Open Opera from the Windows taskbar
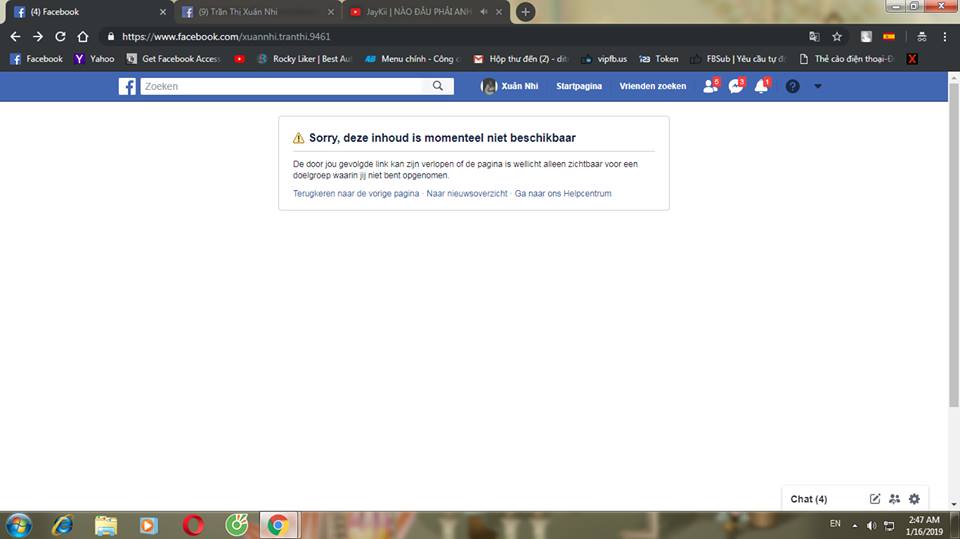 pyautogui.click(x=194, y=525)
